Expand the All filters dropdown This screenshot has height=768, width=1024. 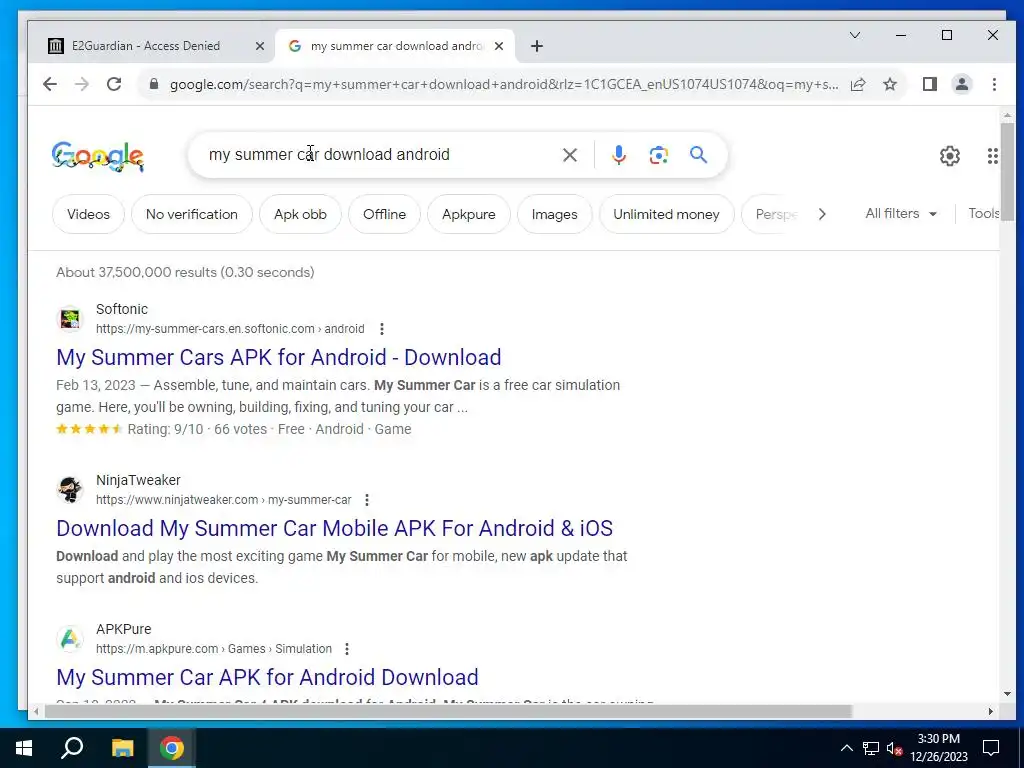(901, 214)
